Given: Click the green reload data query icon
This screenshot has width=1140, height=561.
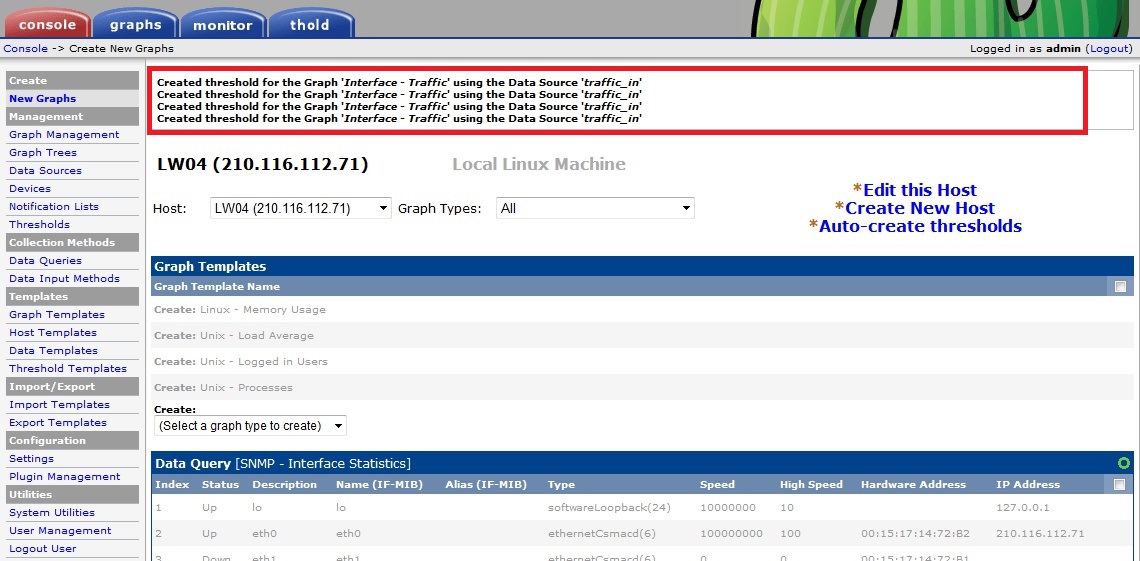Looking at the screenshot, I should [1124, 463].
